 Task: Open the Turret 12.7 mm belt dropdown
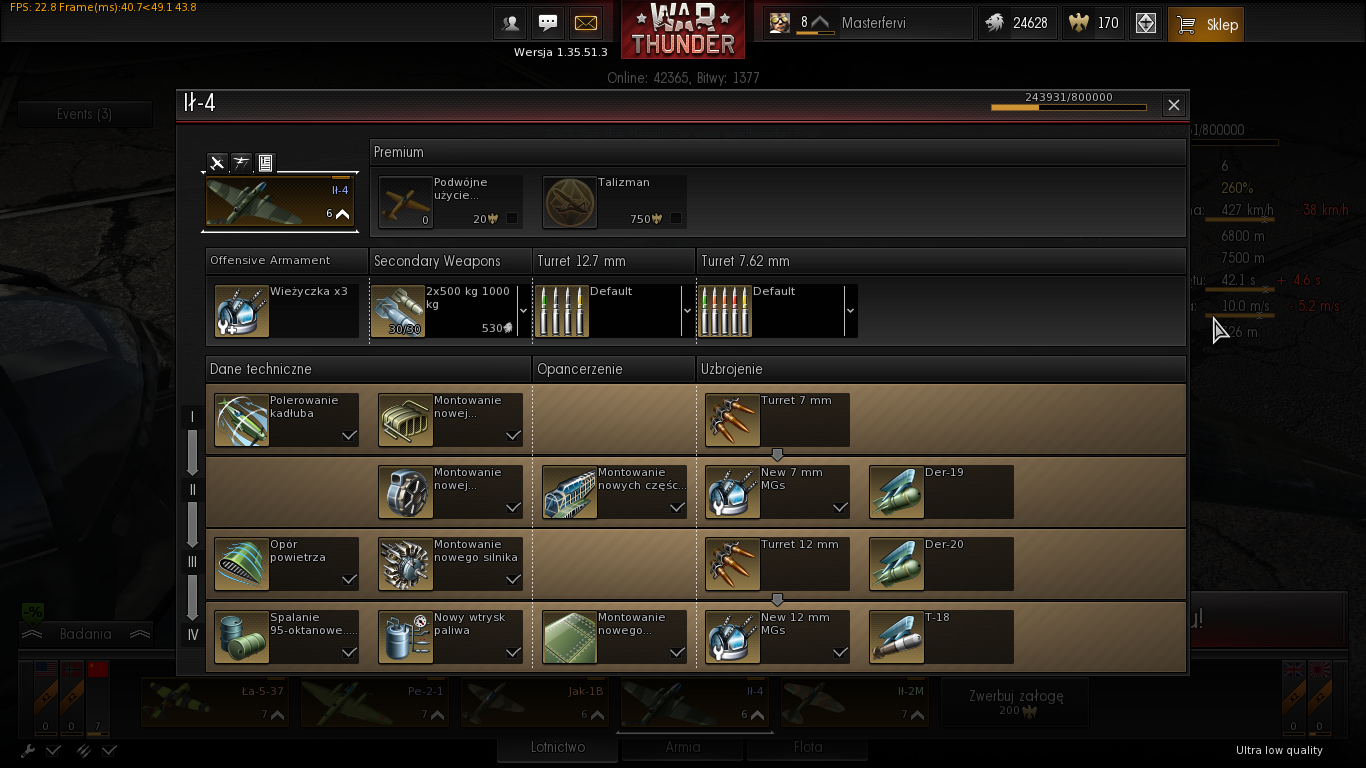687,311
